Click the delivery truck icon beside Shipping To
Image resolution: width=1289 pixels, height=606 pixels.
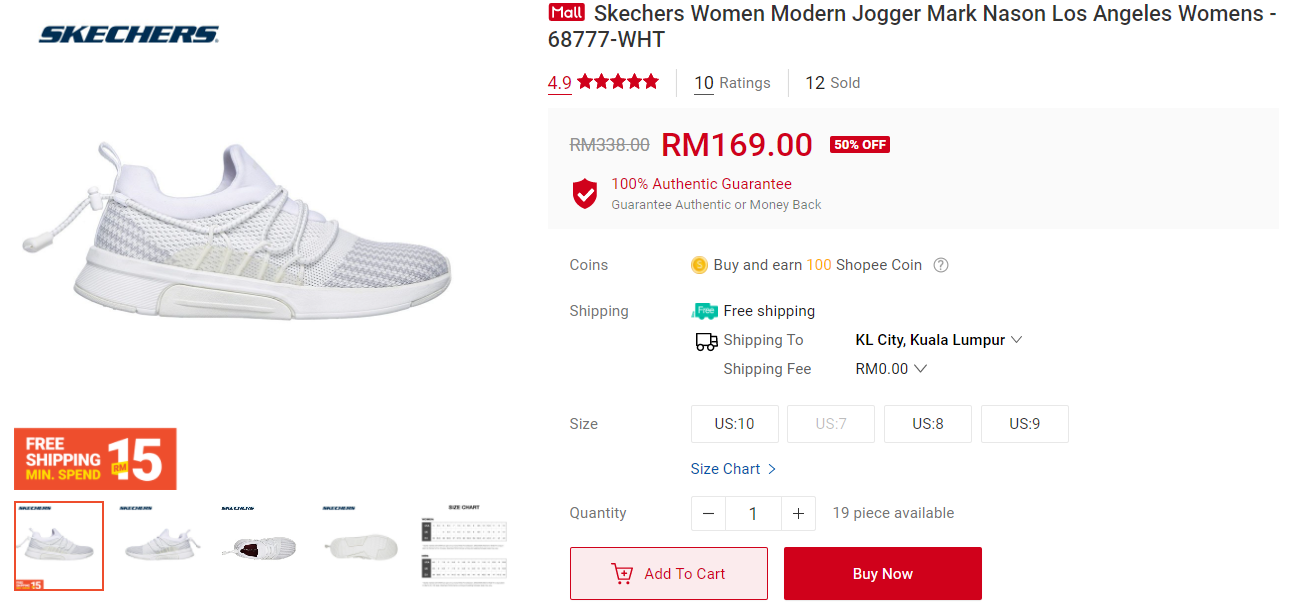point(706,341)
